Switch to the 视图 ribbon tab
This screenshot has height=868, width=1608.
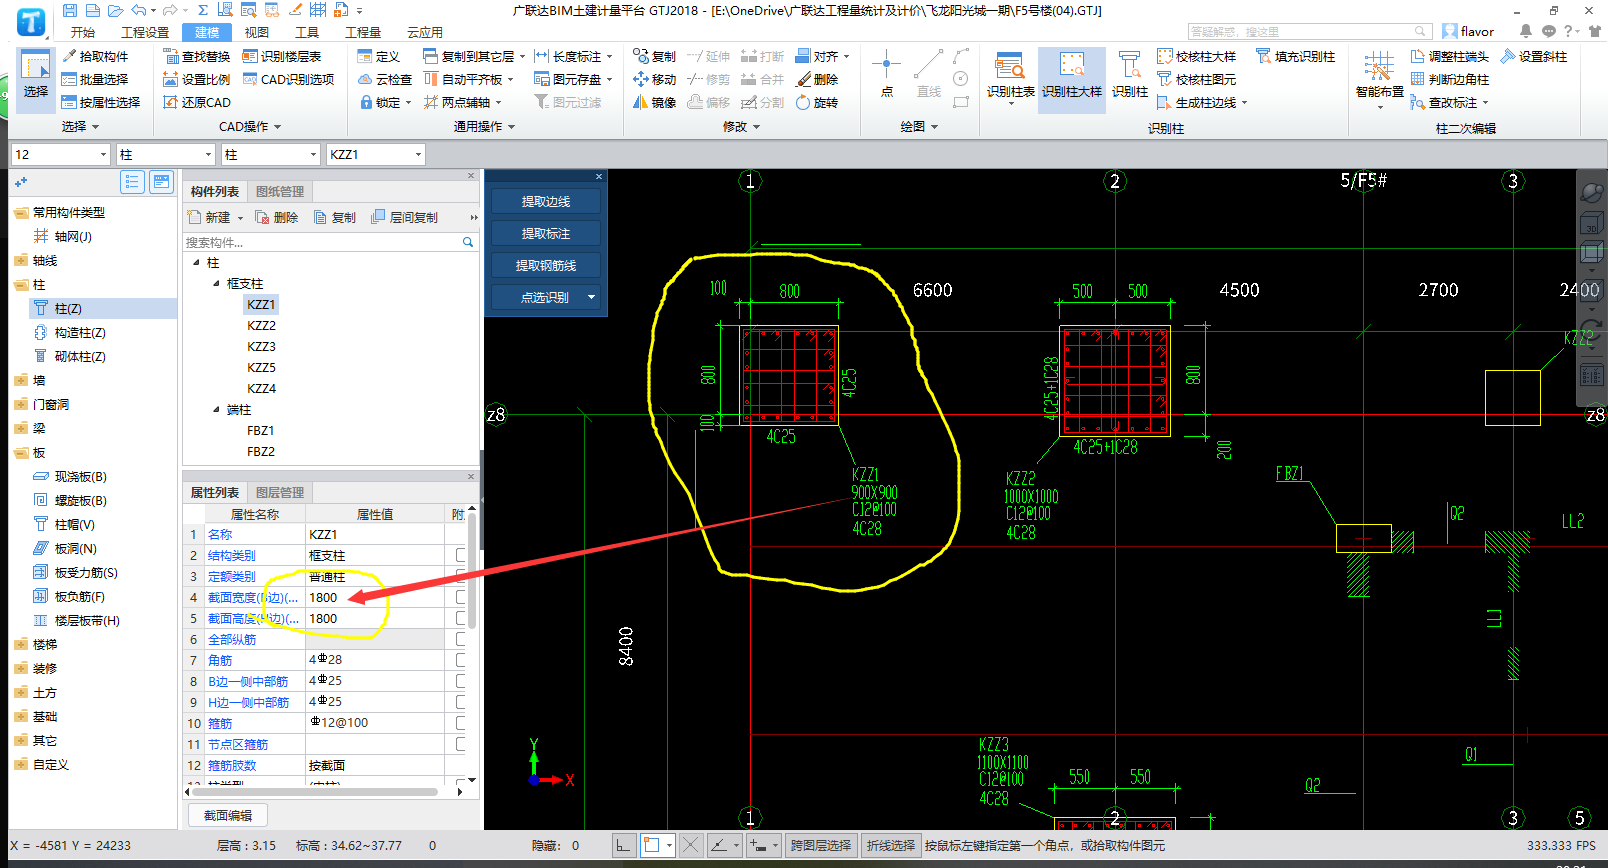[256, 32]
